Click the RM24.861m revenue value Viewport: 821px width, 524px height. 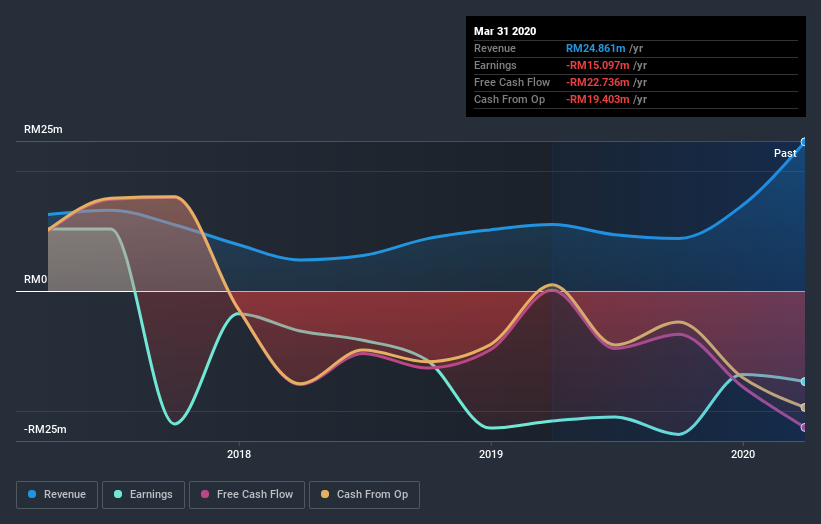[595, 48]
